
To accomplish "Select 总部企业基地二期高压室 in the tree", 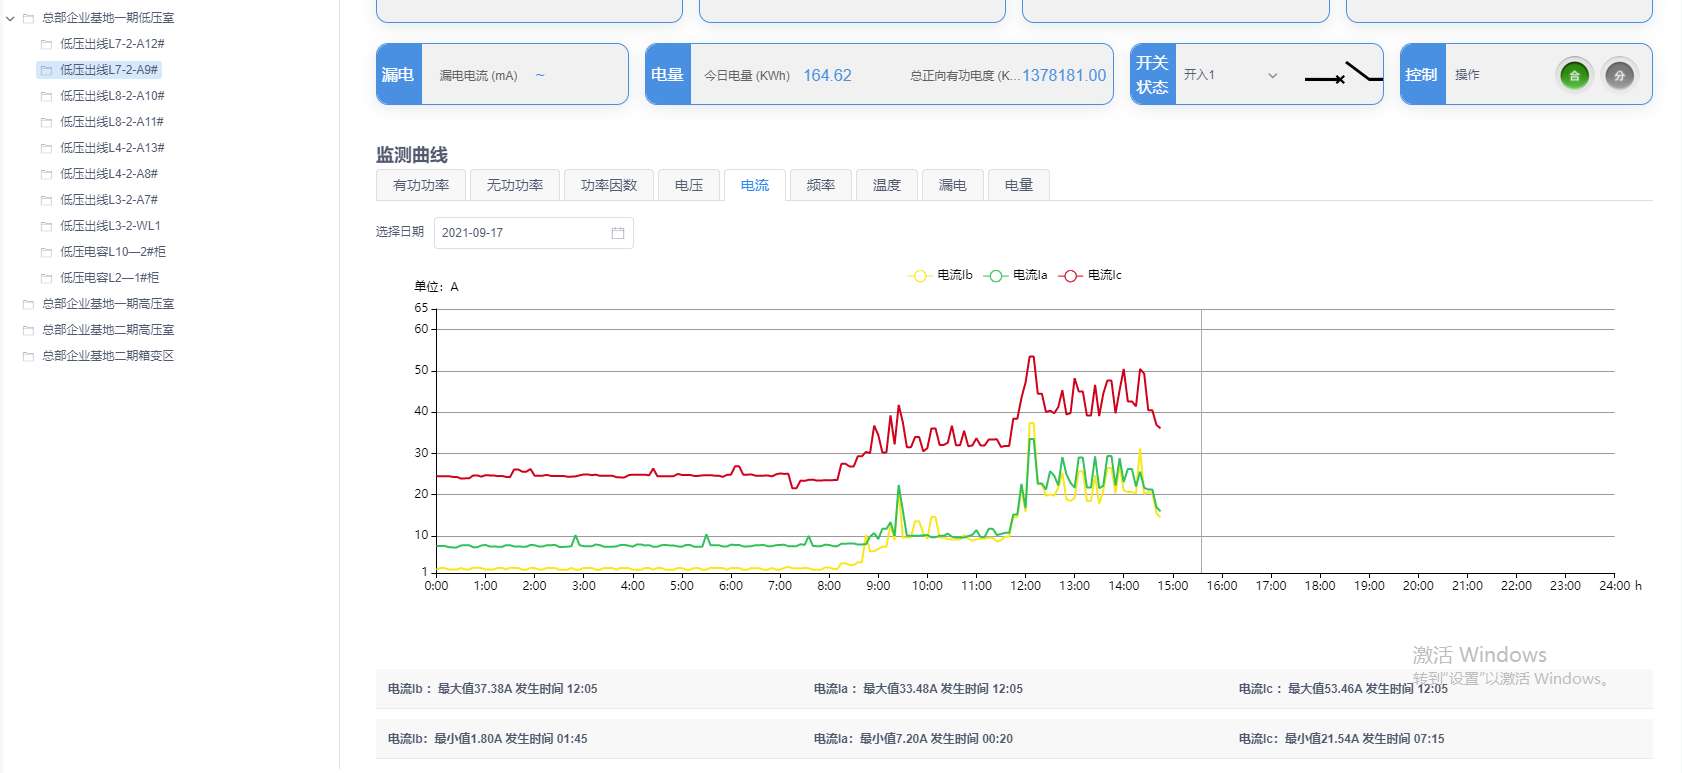I will 108,330.
